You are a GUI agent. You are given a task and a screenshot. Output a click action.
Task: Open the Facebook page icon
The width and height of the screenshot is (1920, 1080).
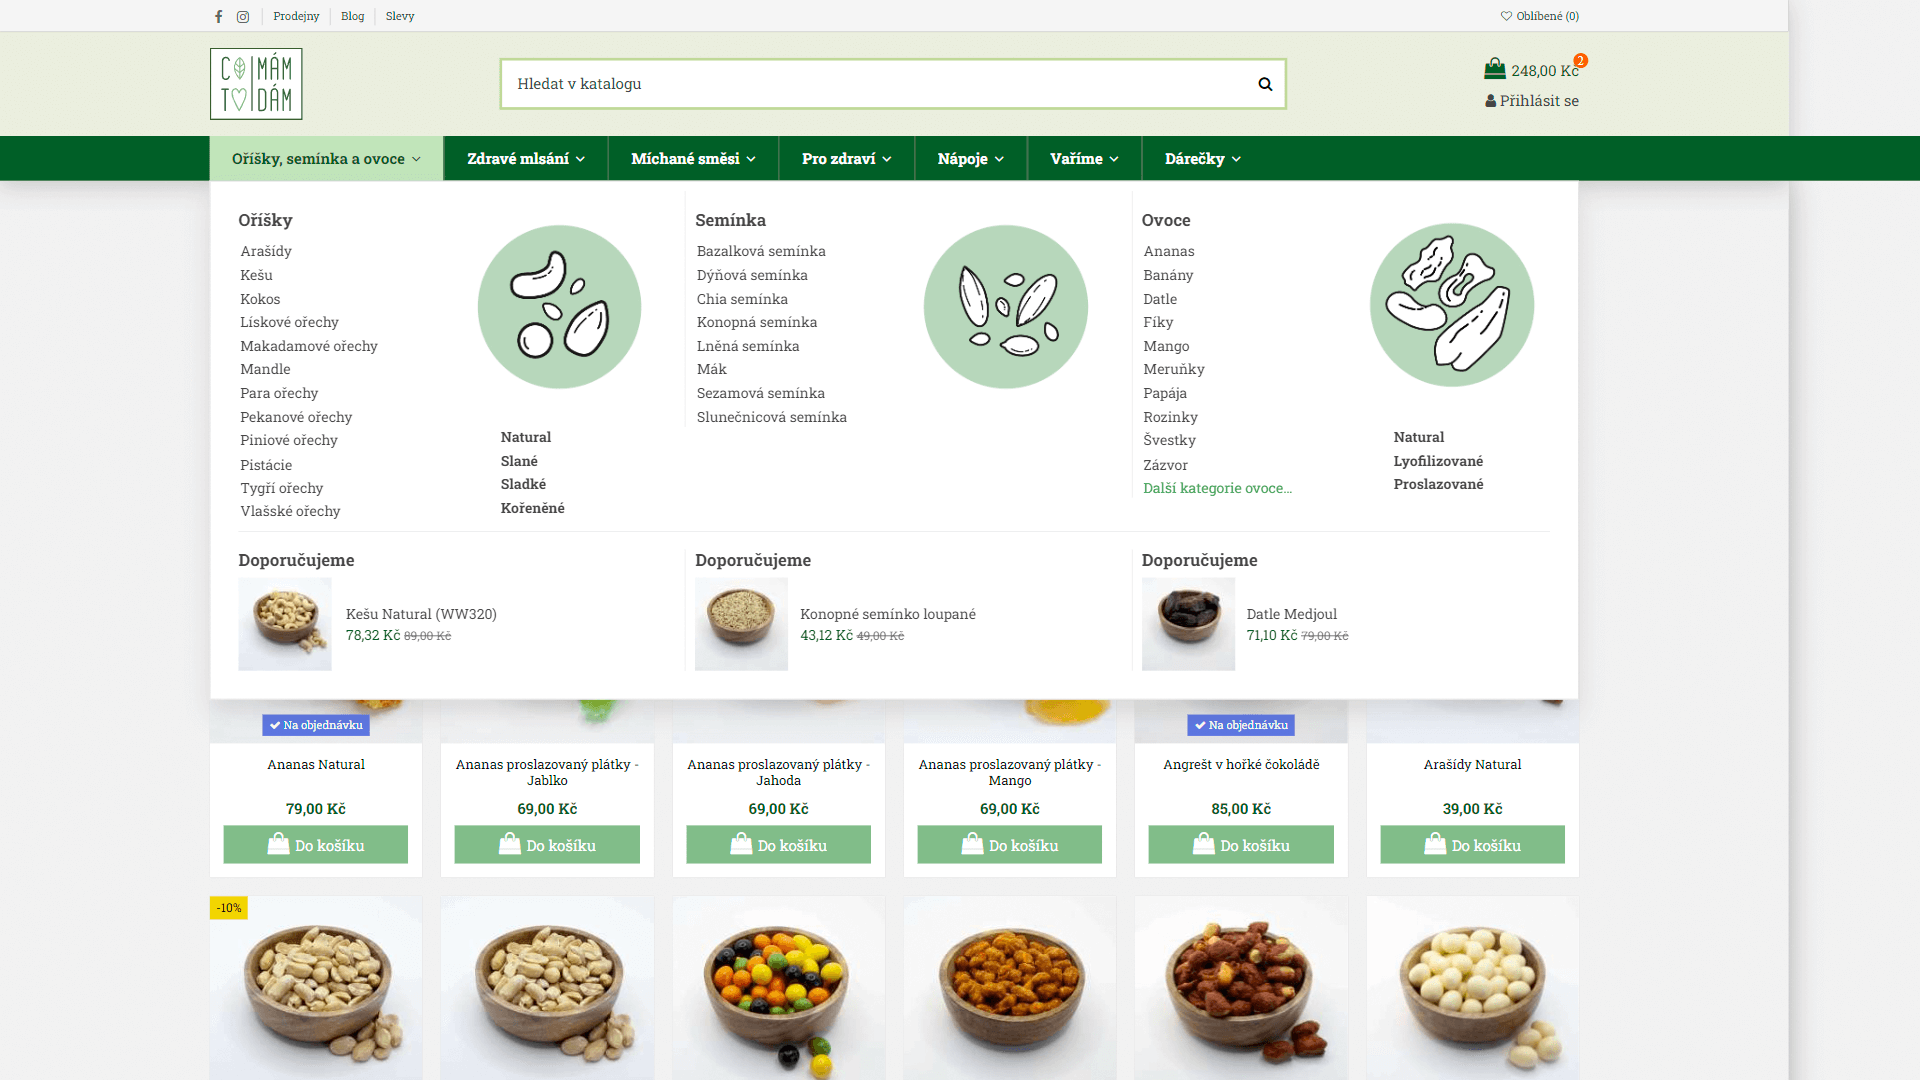pos(218,16)
